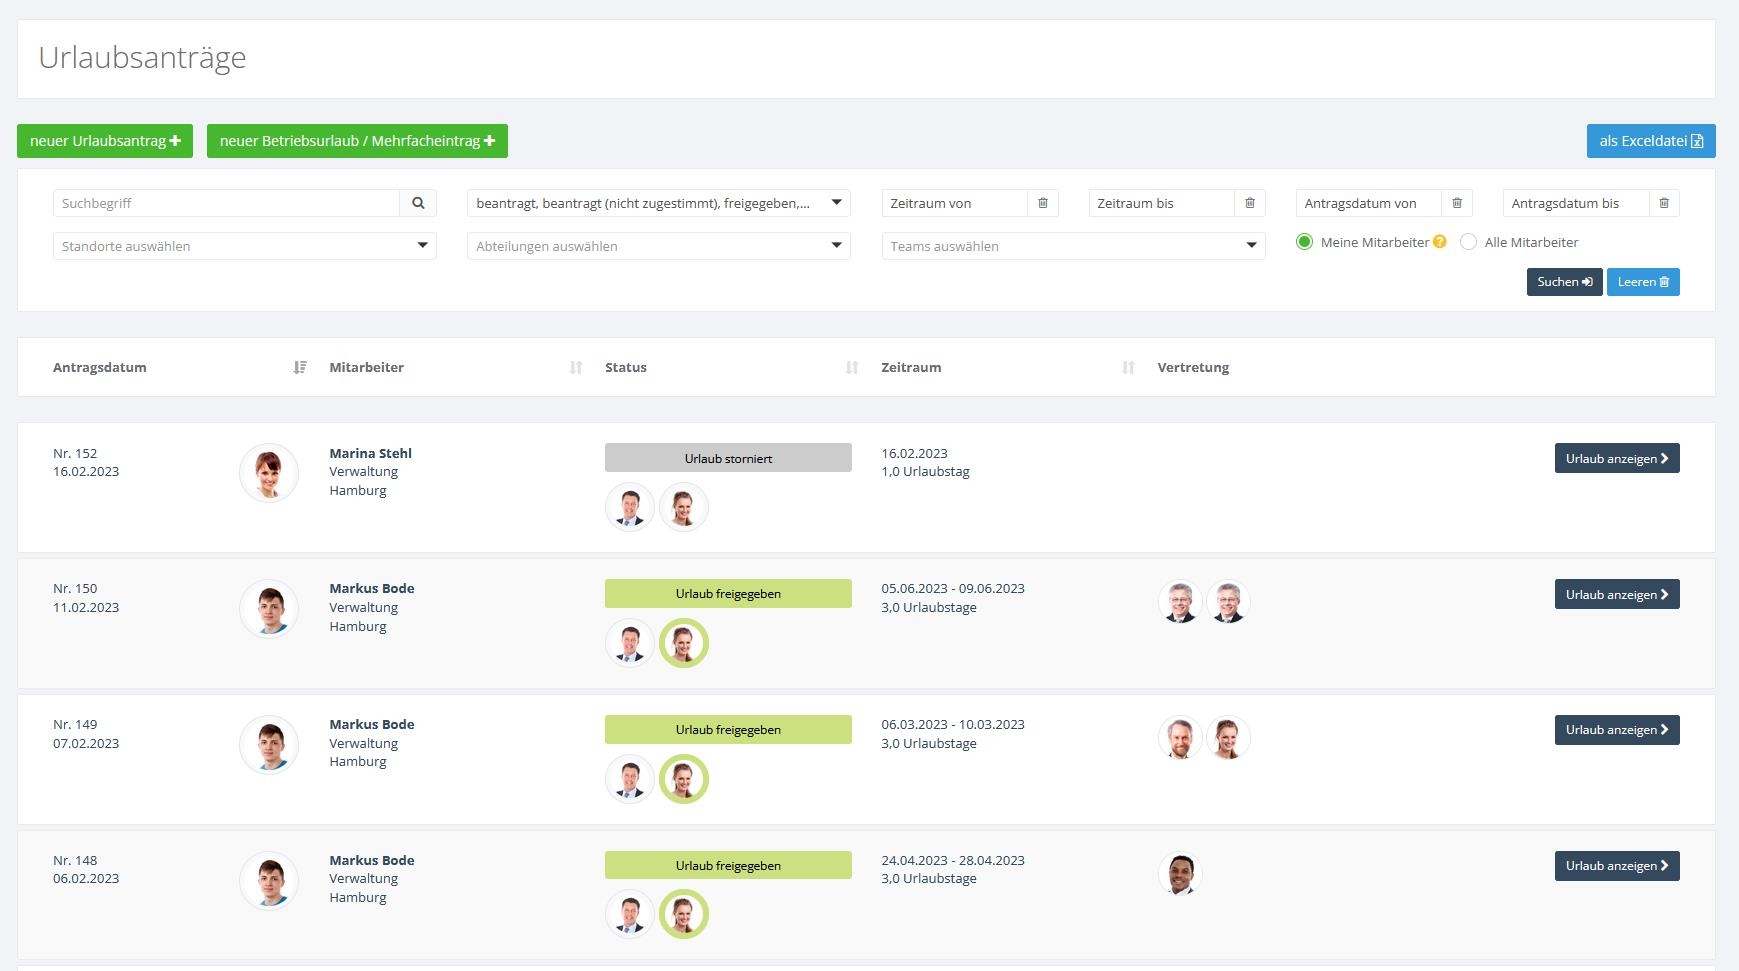
Task: Sort the list by Mitarbeiter column icon
Action: coord(576,368)
